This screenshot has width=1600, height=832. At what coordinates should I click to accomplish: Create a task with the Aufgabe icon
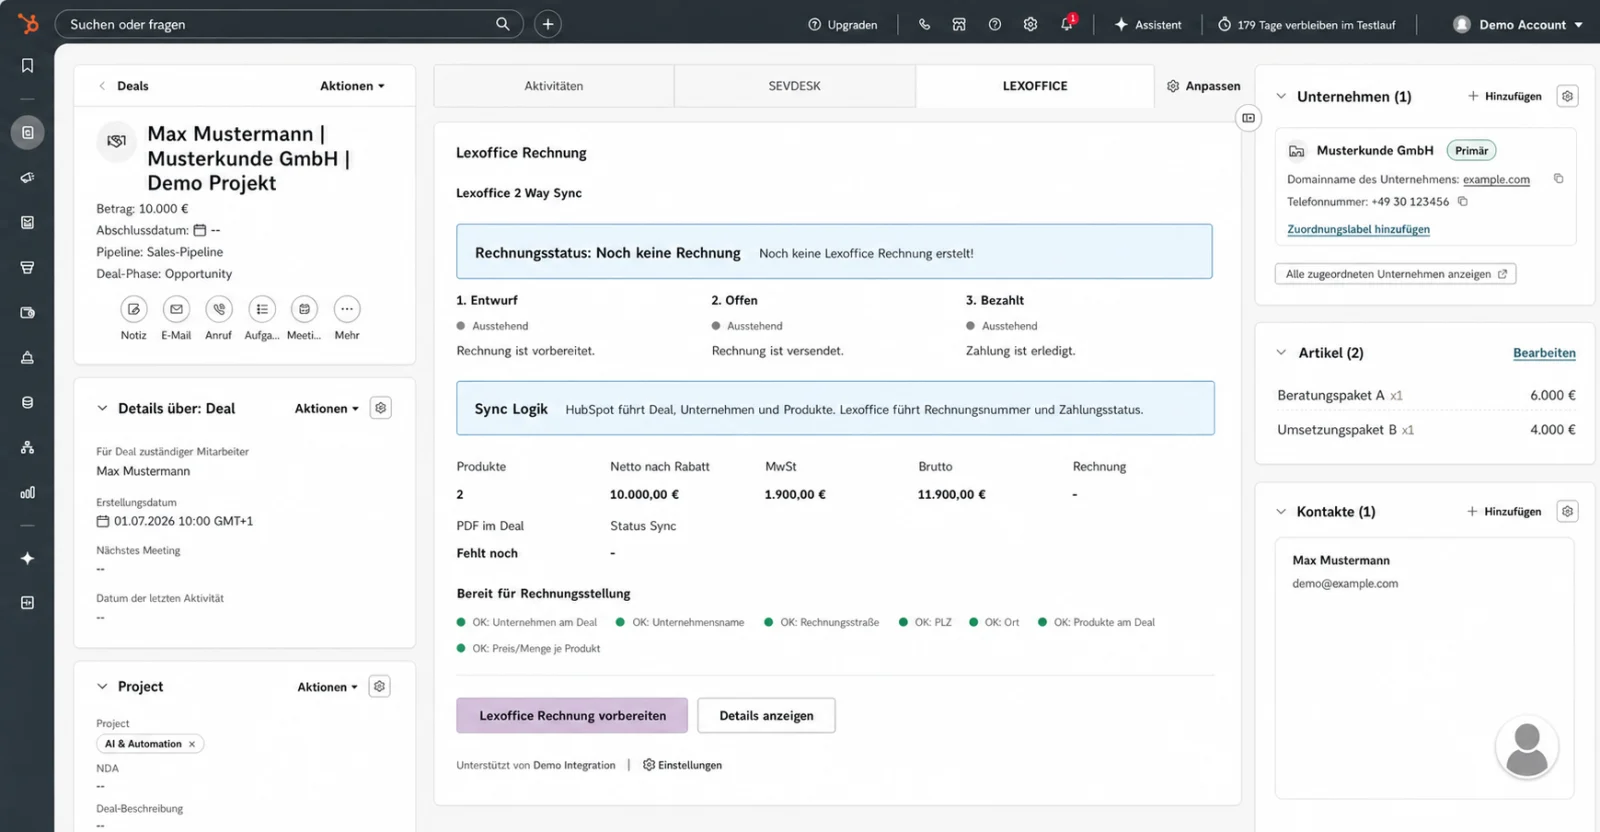tap(262, 309)
